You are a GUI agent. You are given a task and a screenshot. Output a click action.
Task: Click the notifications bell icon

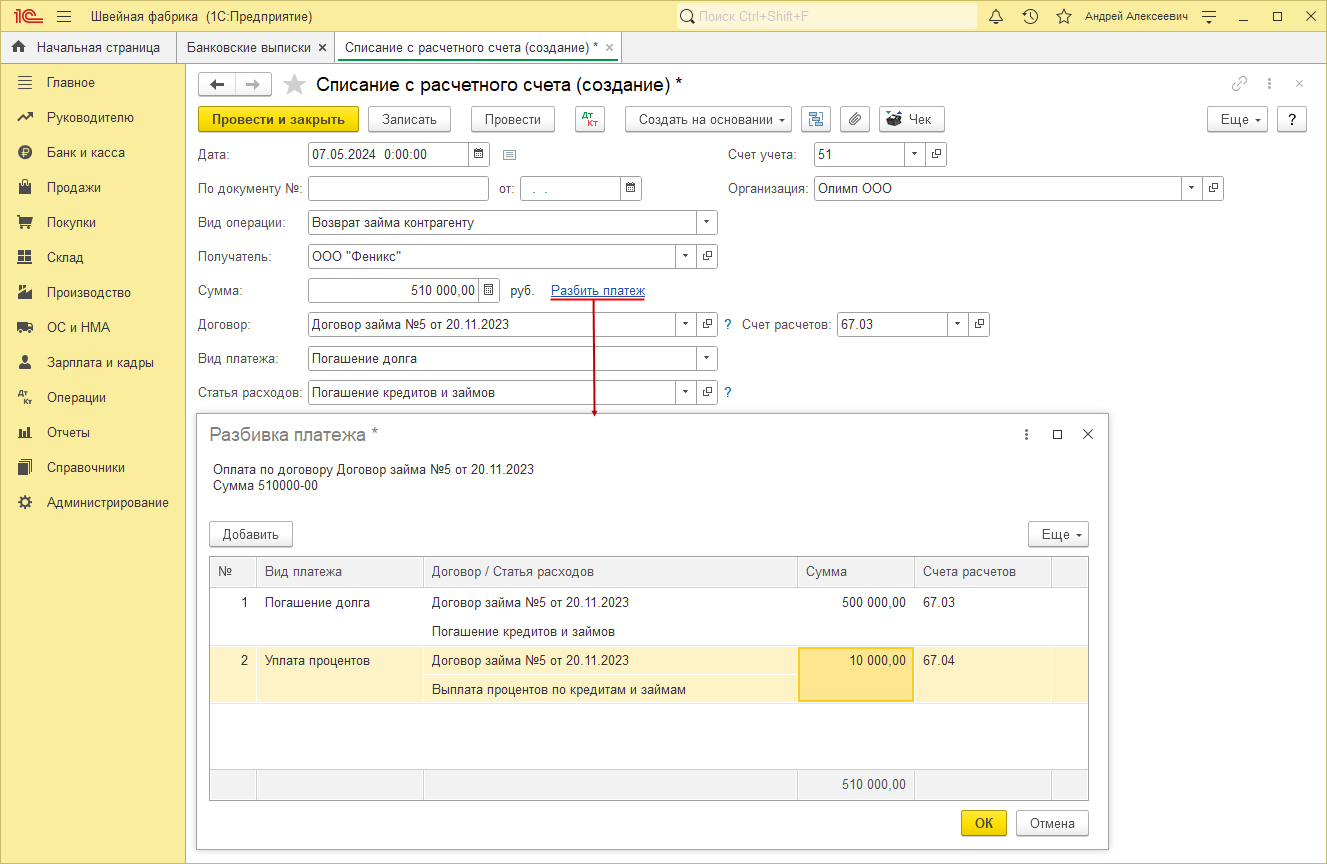coord(996,17)
